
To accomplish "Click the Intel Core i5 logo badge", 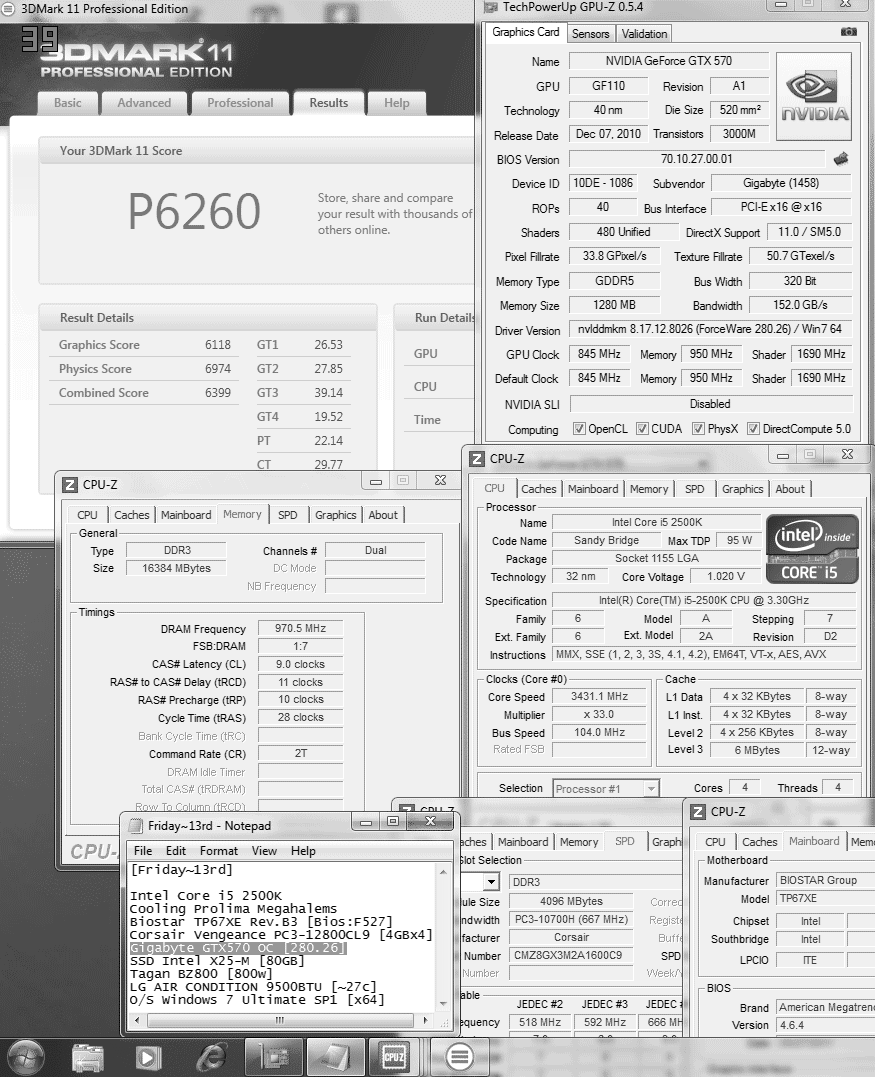I will tap(812, 549).
